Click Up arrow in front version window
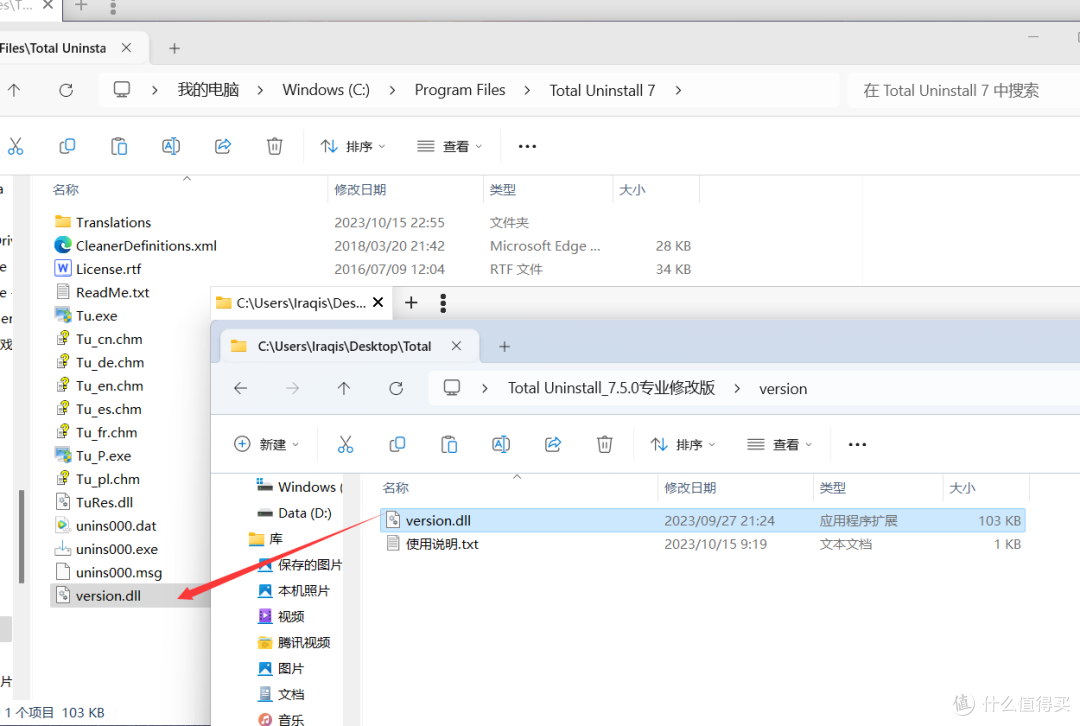The image size is (1080, 726). tap(344, 388)
